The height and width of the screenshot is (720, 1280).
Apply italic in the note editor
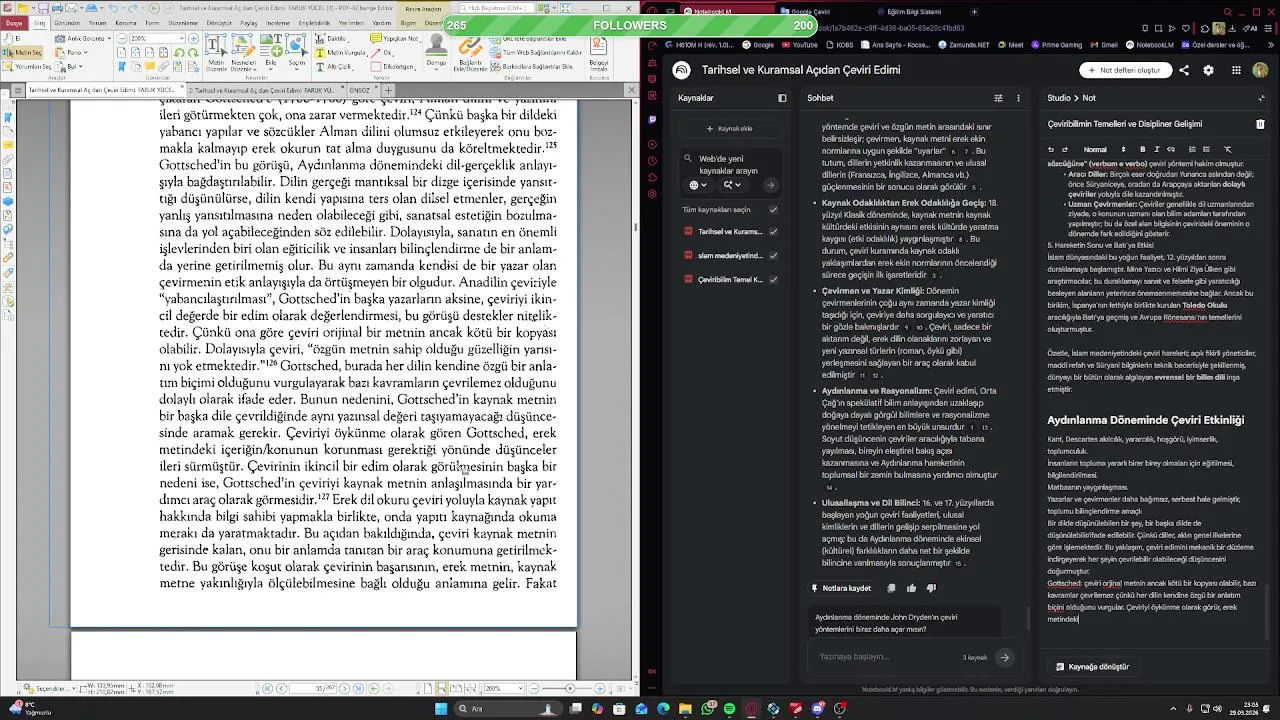coord(1157,149)
